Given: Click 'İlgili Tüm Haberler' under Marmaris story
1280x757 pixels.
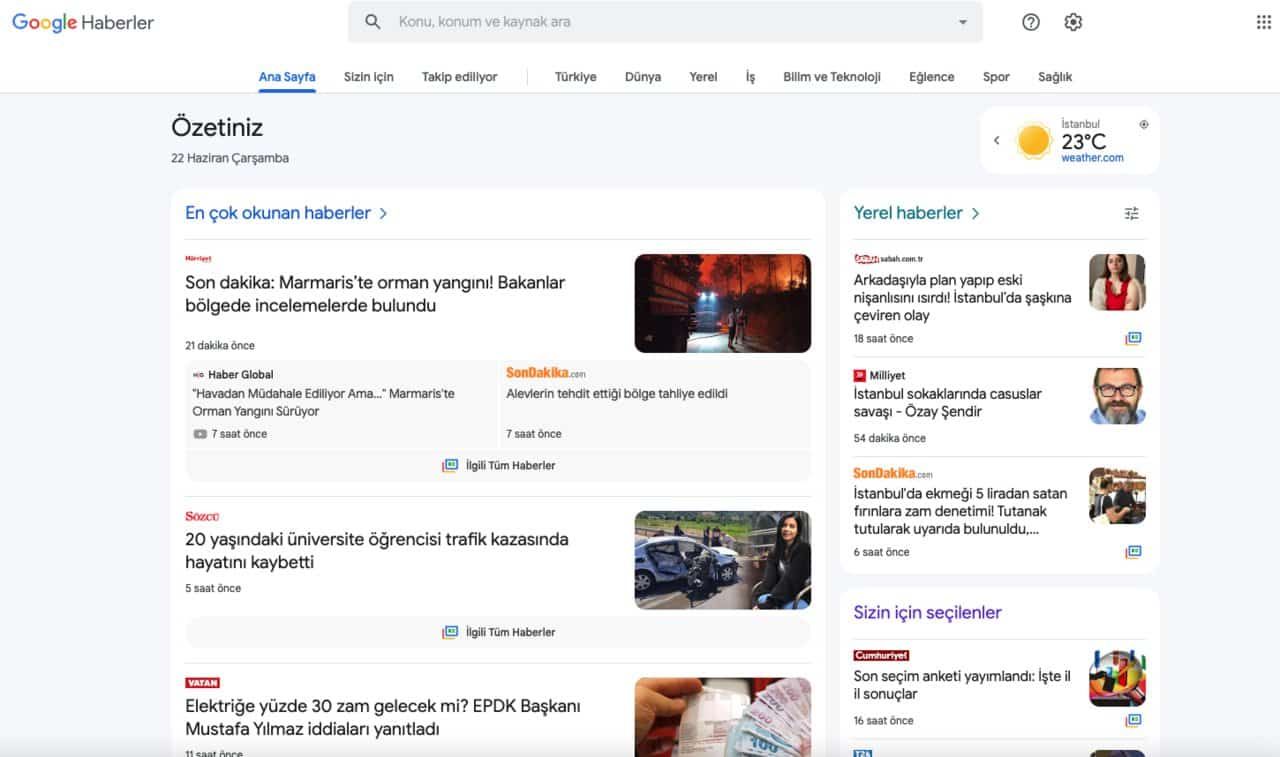Looking at the screenshot, I should (x=499, y=465).
